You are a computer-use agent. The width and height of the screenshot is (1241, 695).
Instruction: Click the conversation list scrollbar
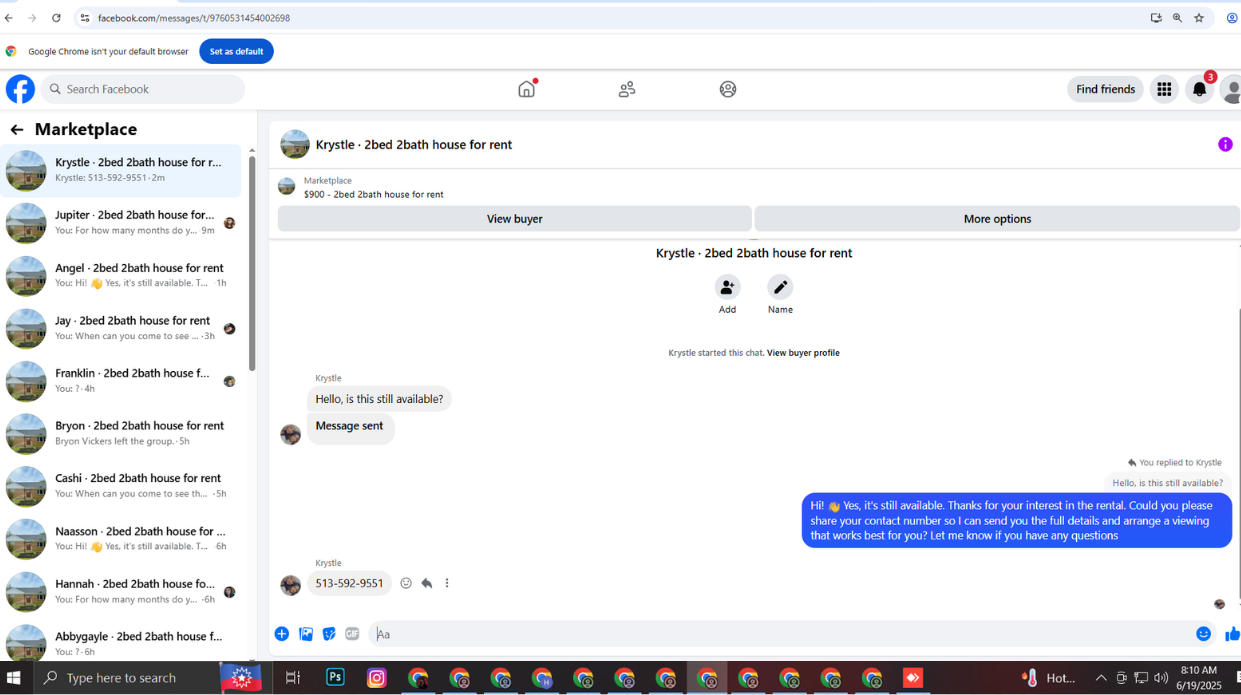point(252,263)
